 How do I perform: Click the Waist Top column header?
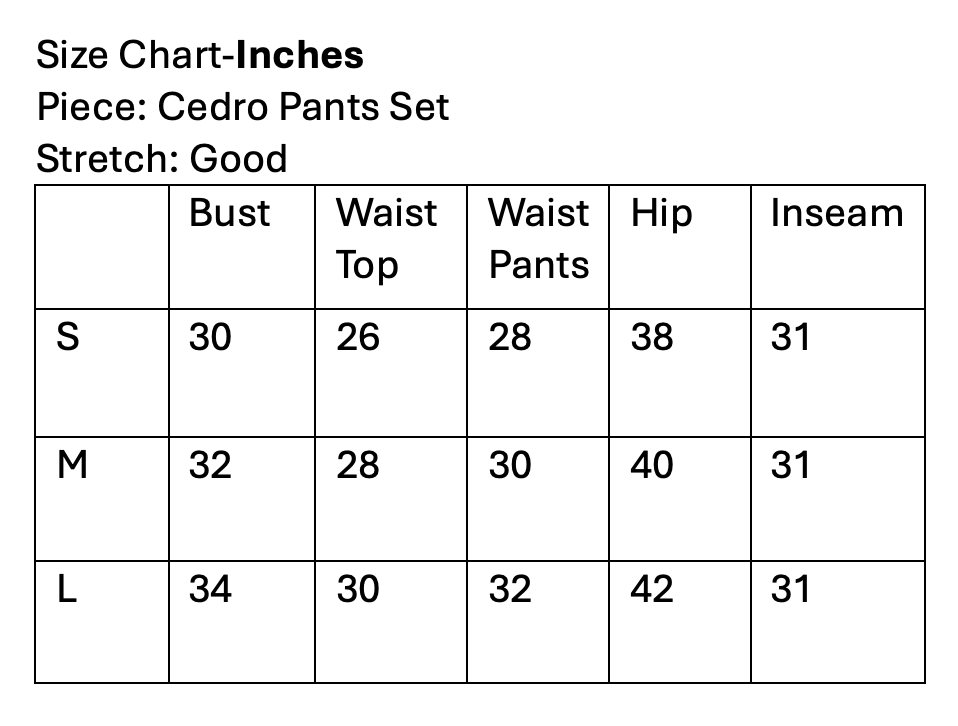(386, 239)
